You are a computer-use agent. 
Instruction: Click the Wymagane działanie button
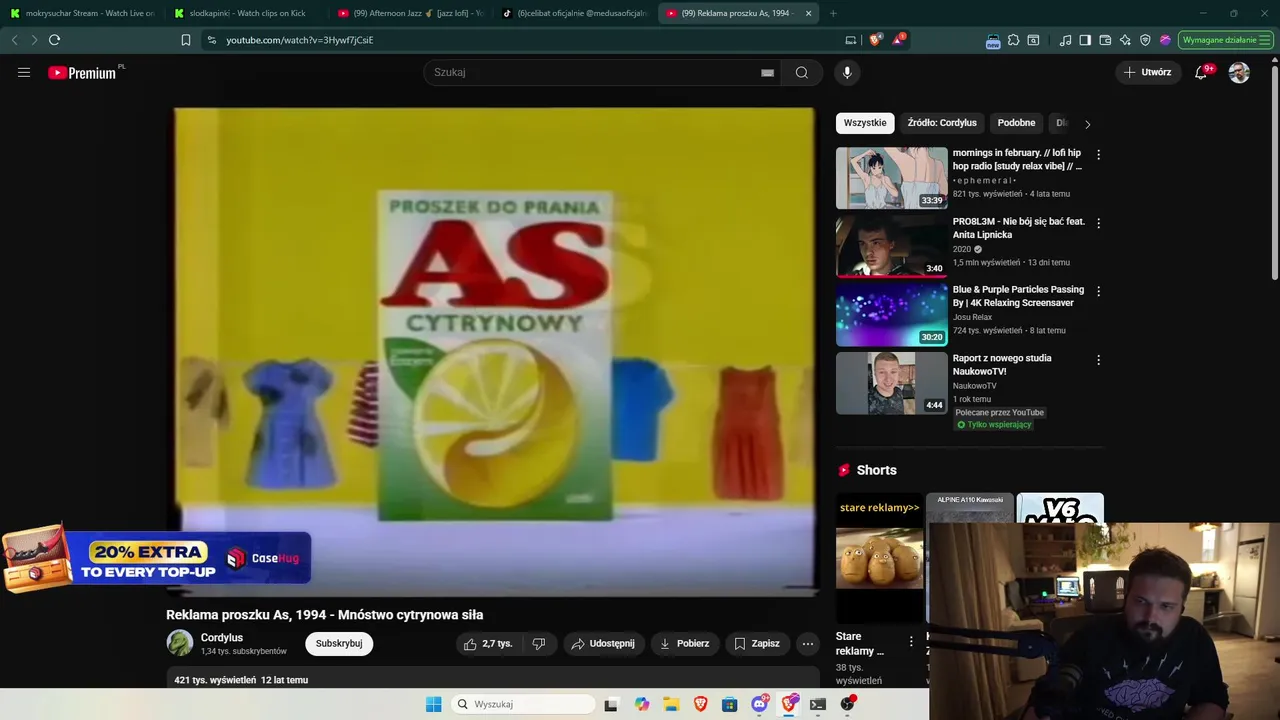1226,40
